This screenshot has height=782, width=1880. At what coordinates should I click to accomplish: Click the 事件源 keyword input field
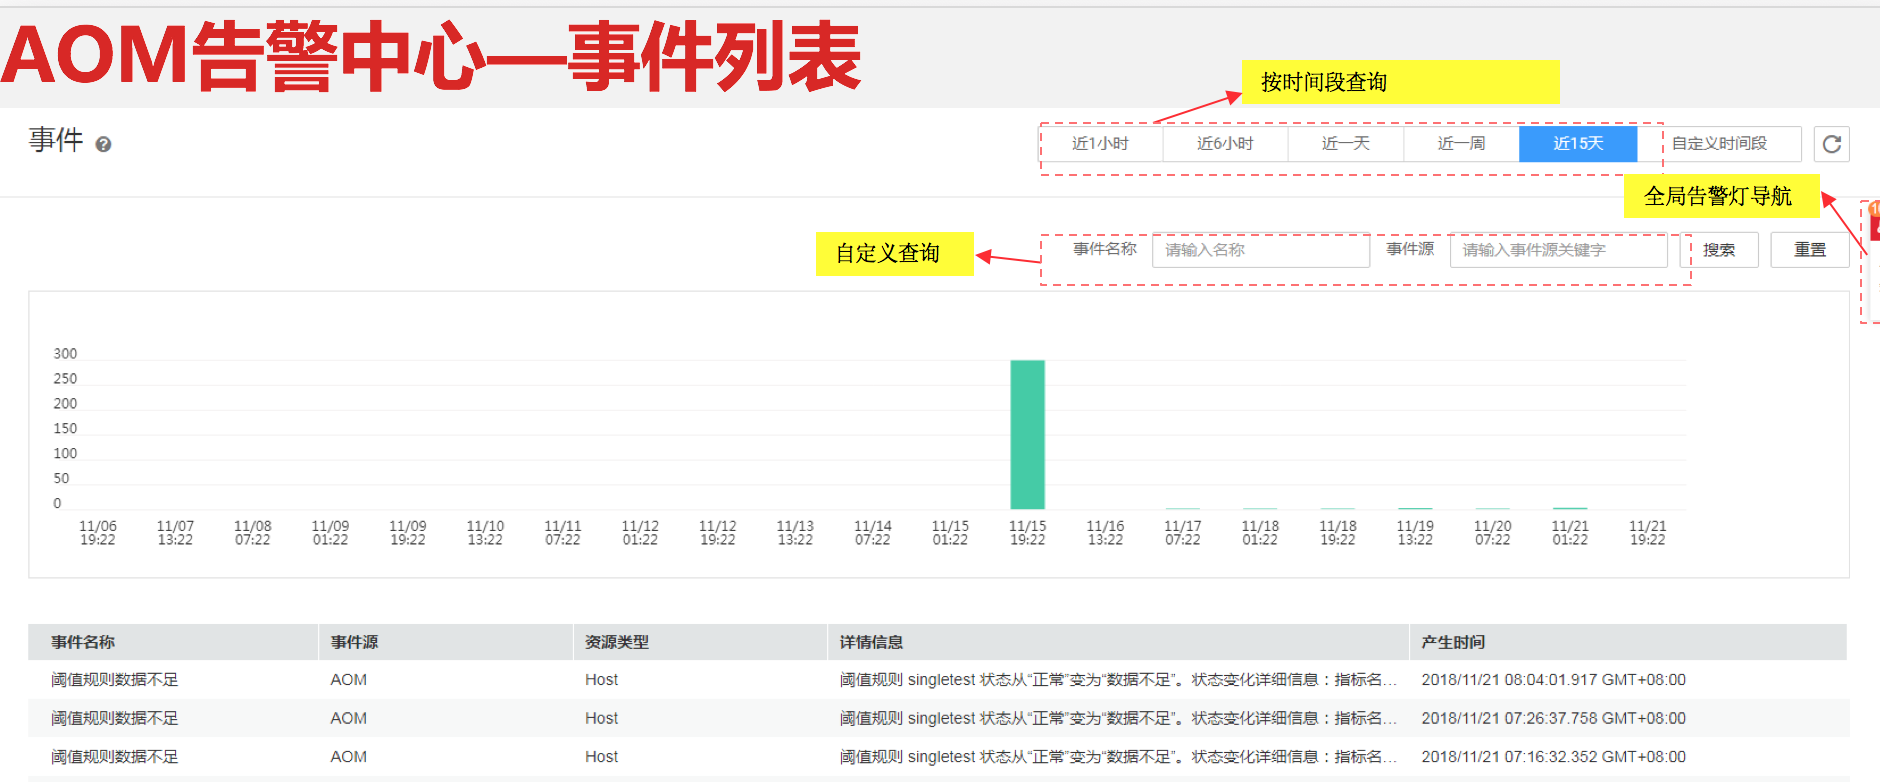pyautogui.click(x=1559, y=250)
